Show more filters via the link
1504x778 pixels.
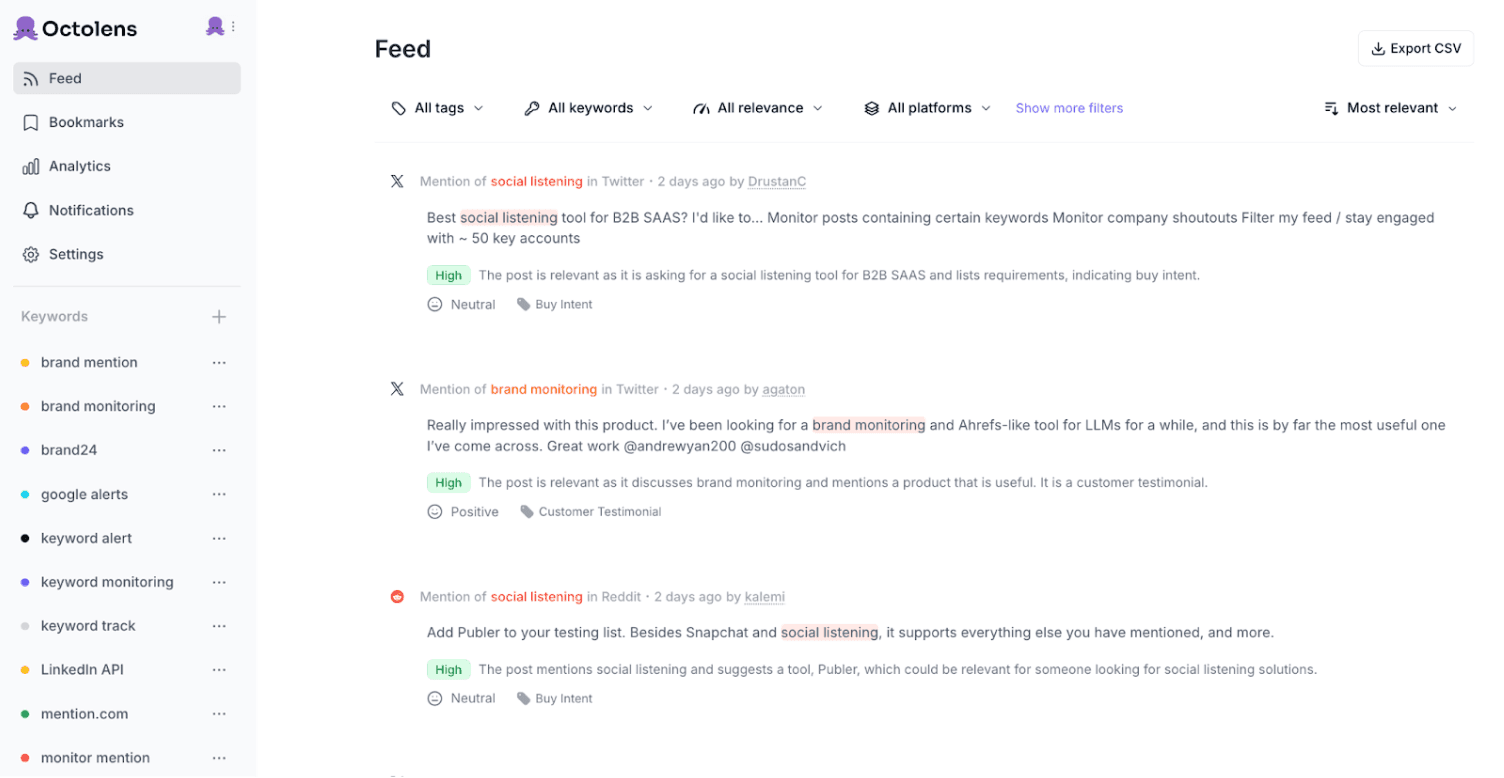tap(1069, 107)
